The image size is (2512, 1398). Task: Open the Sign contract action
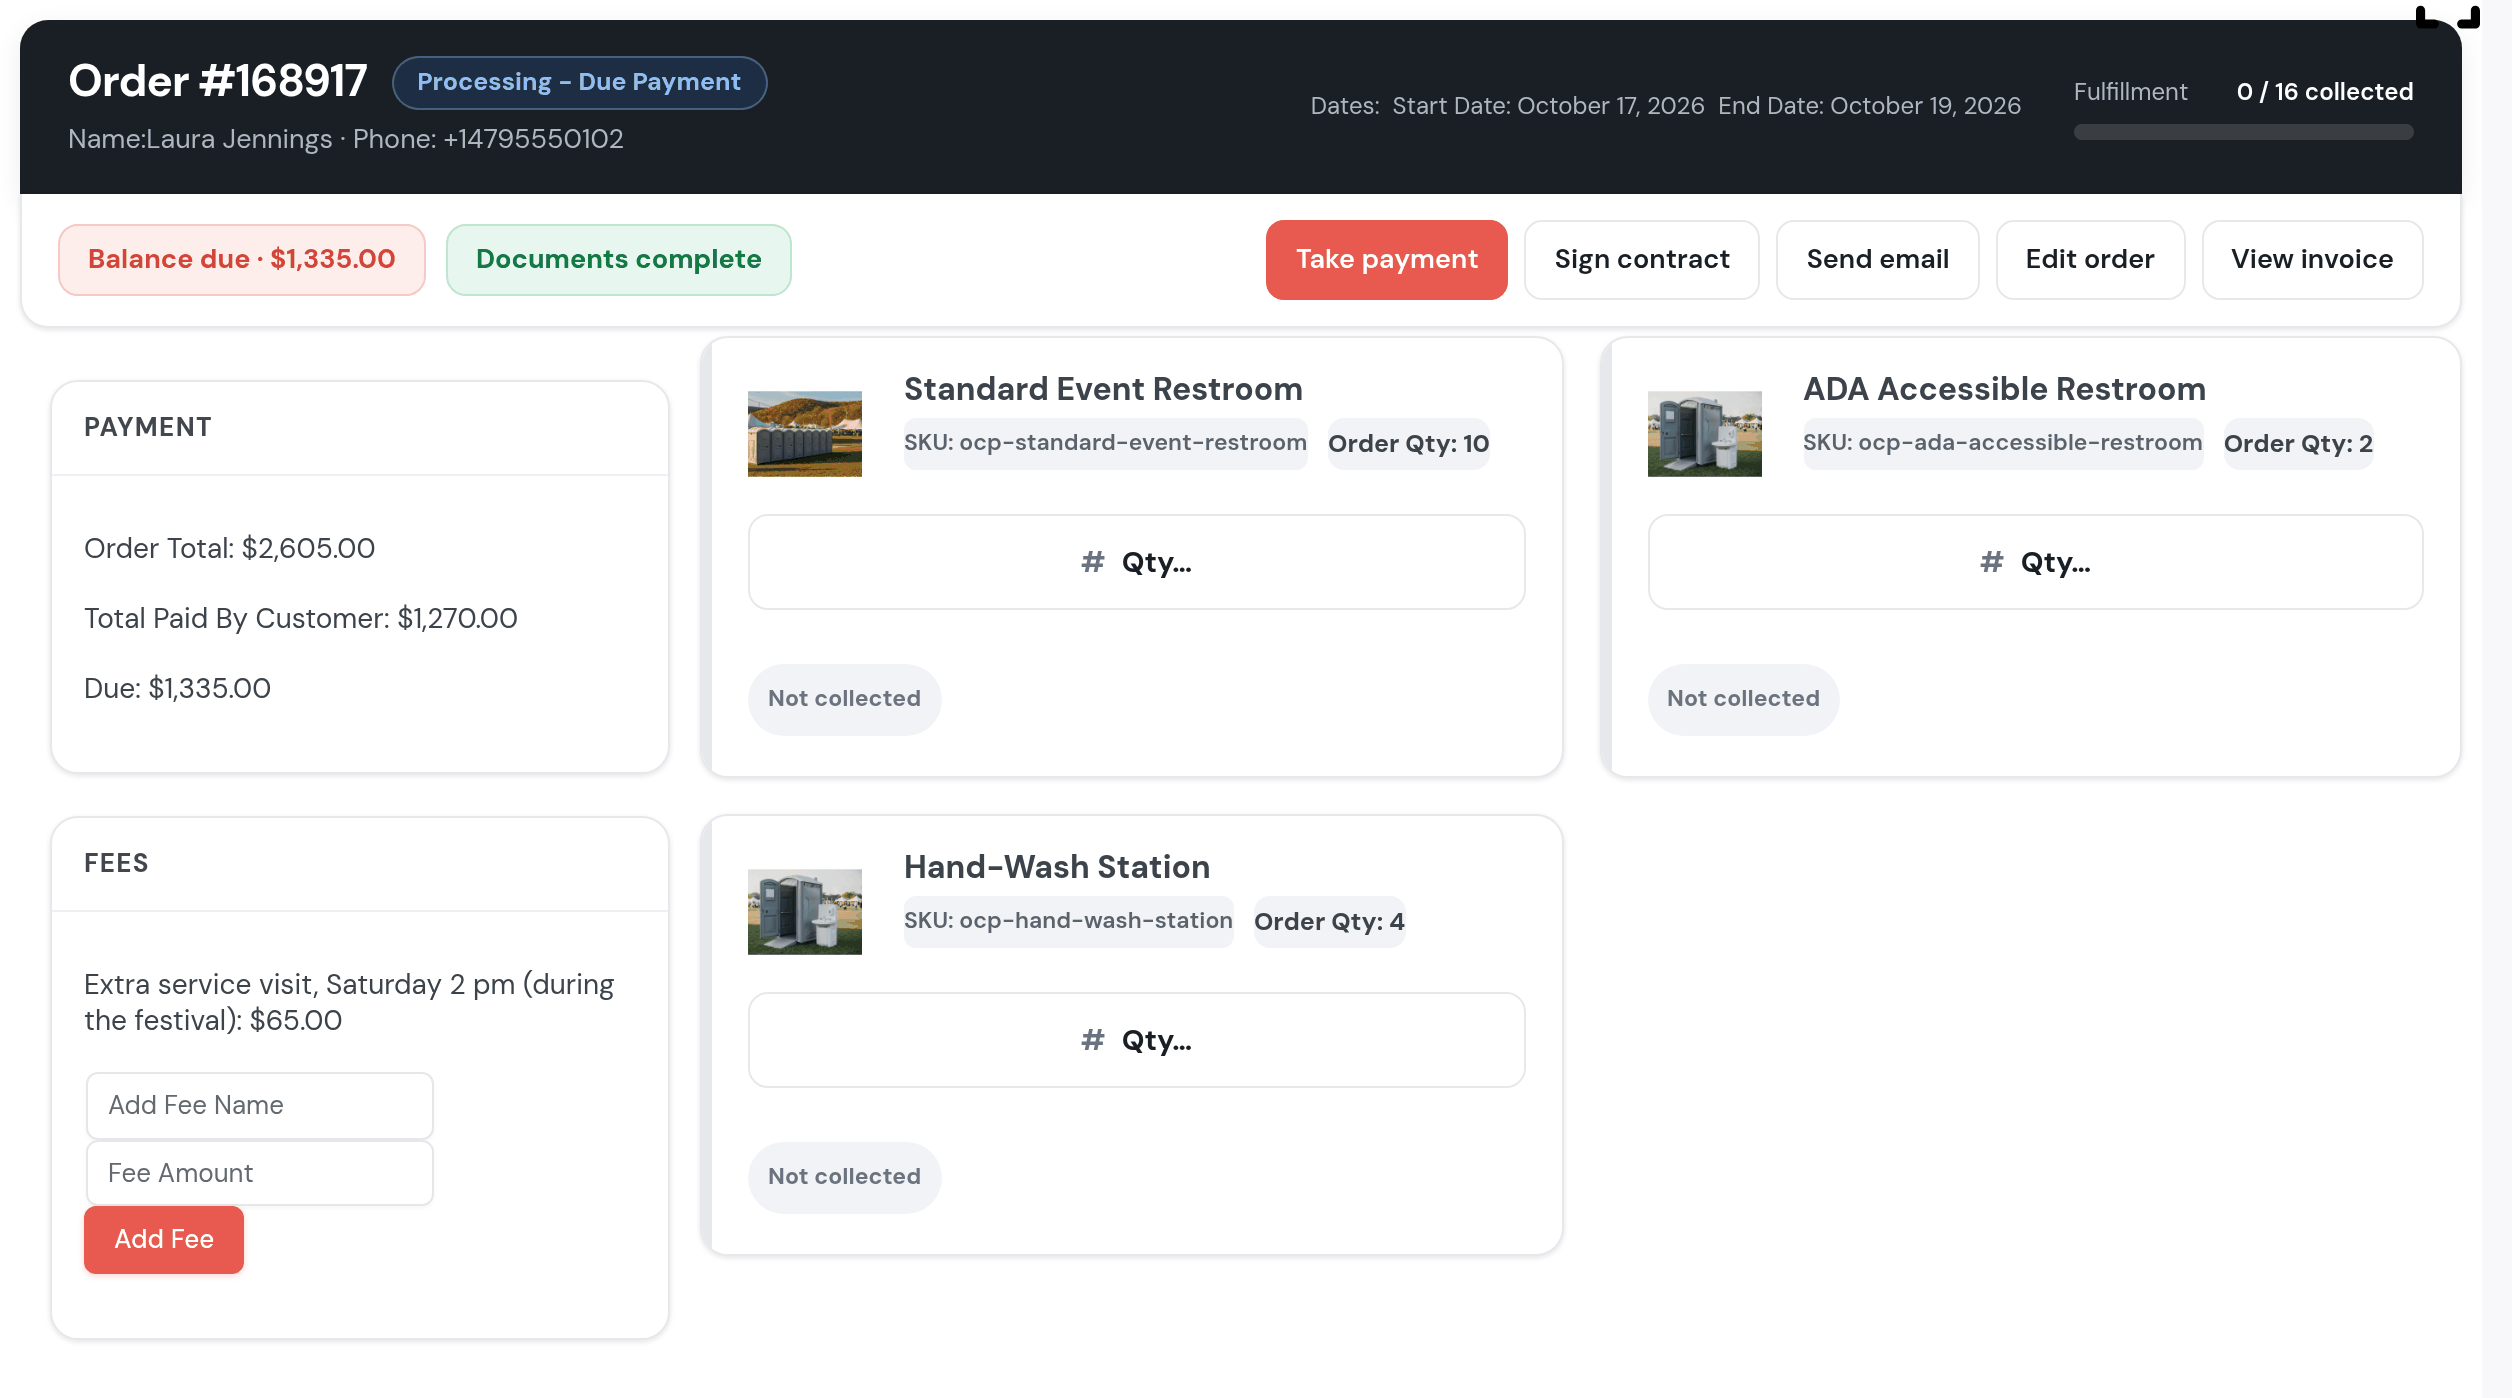pos(1641,260)
